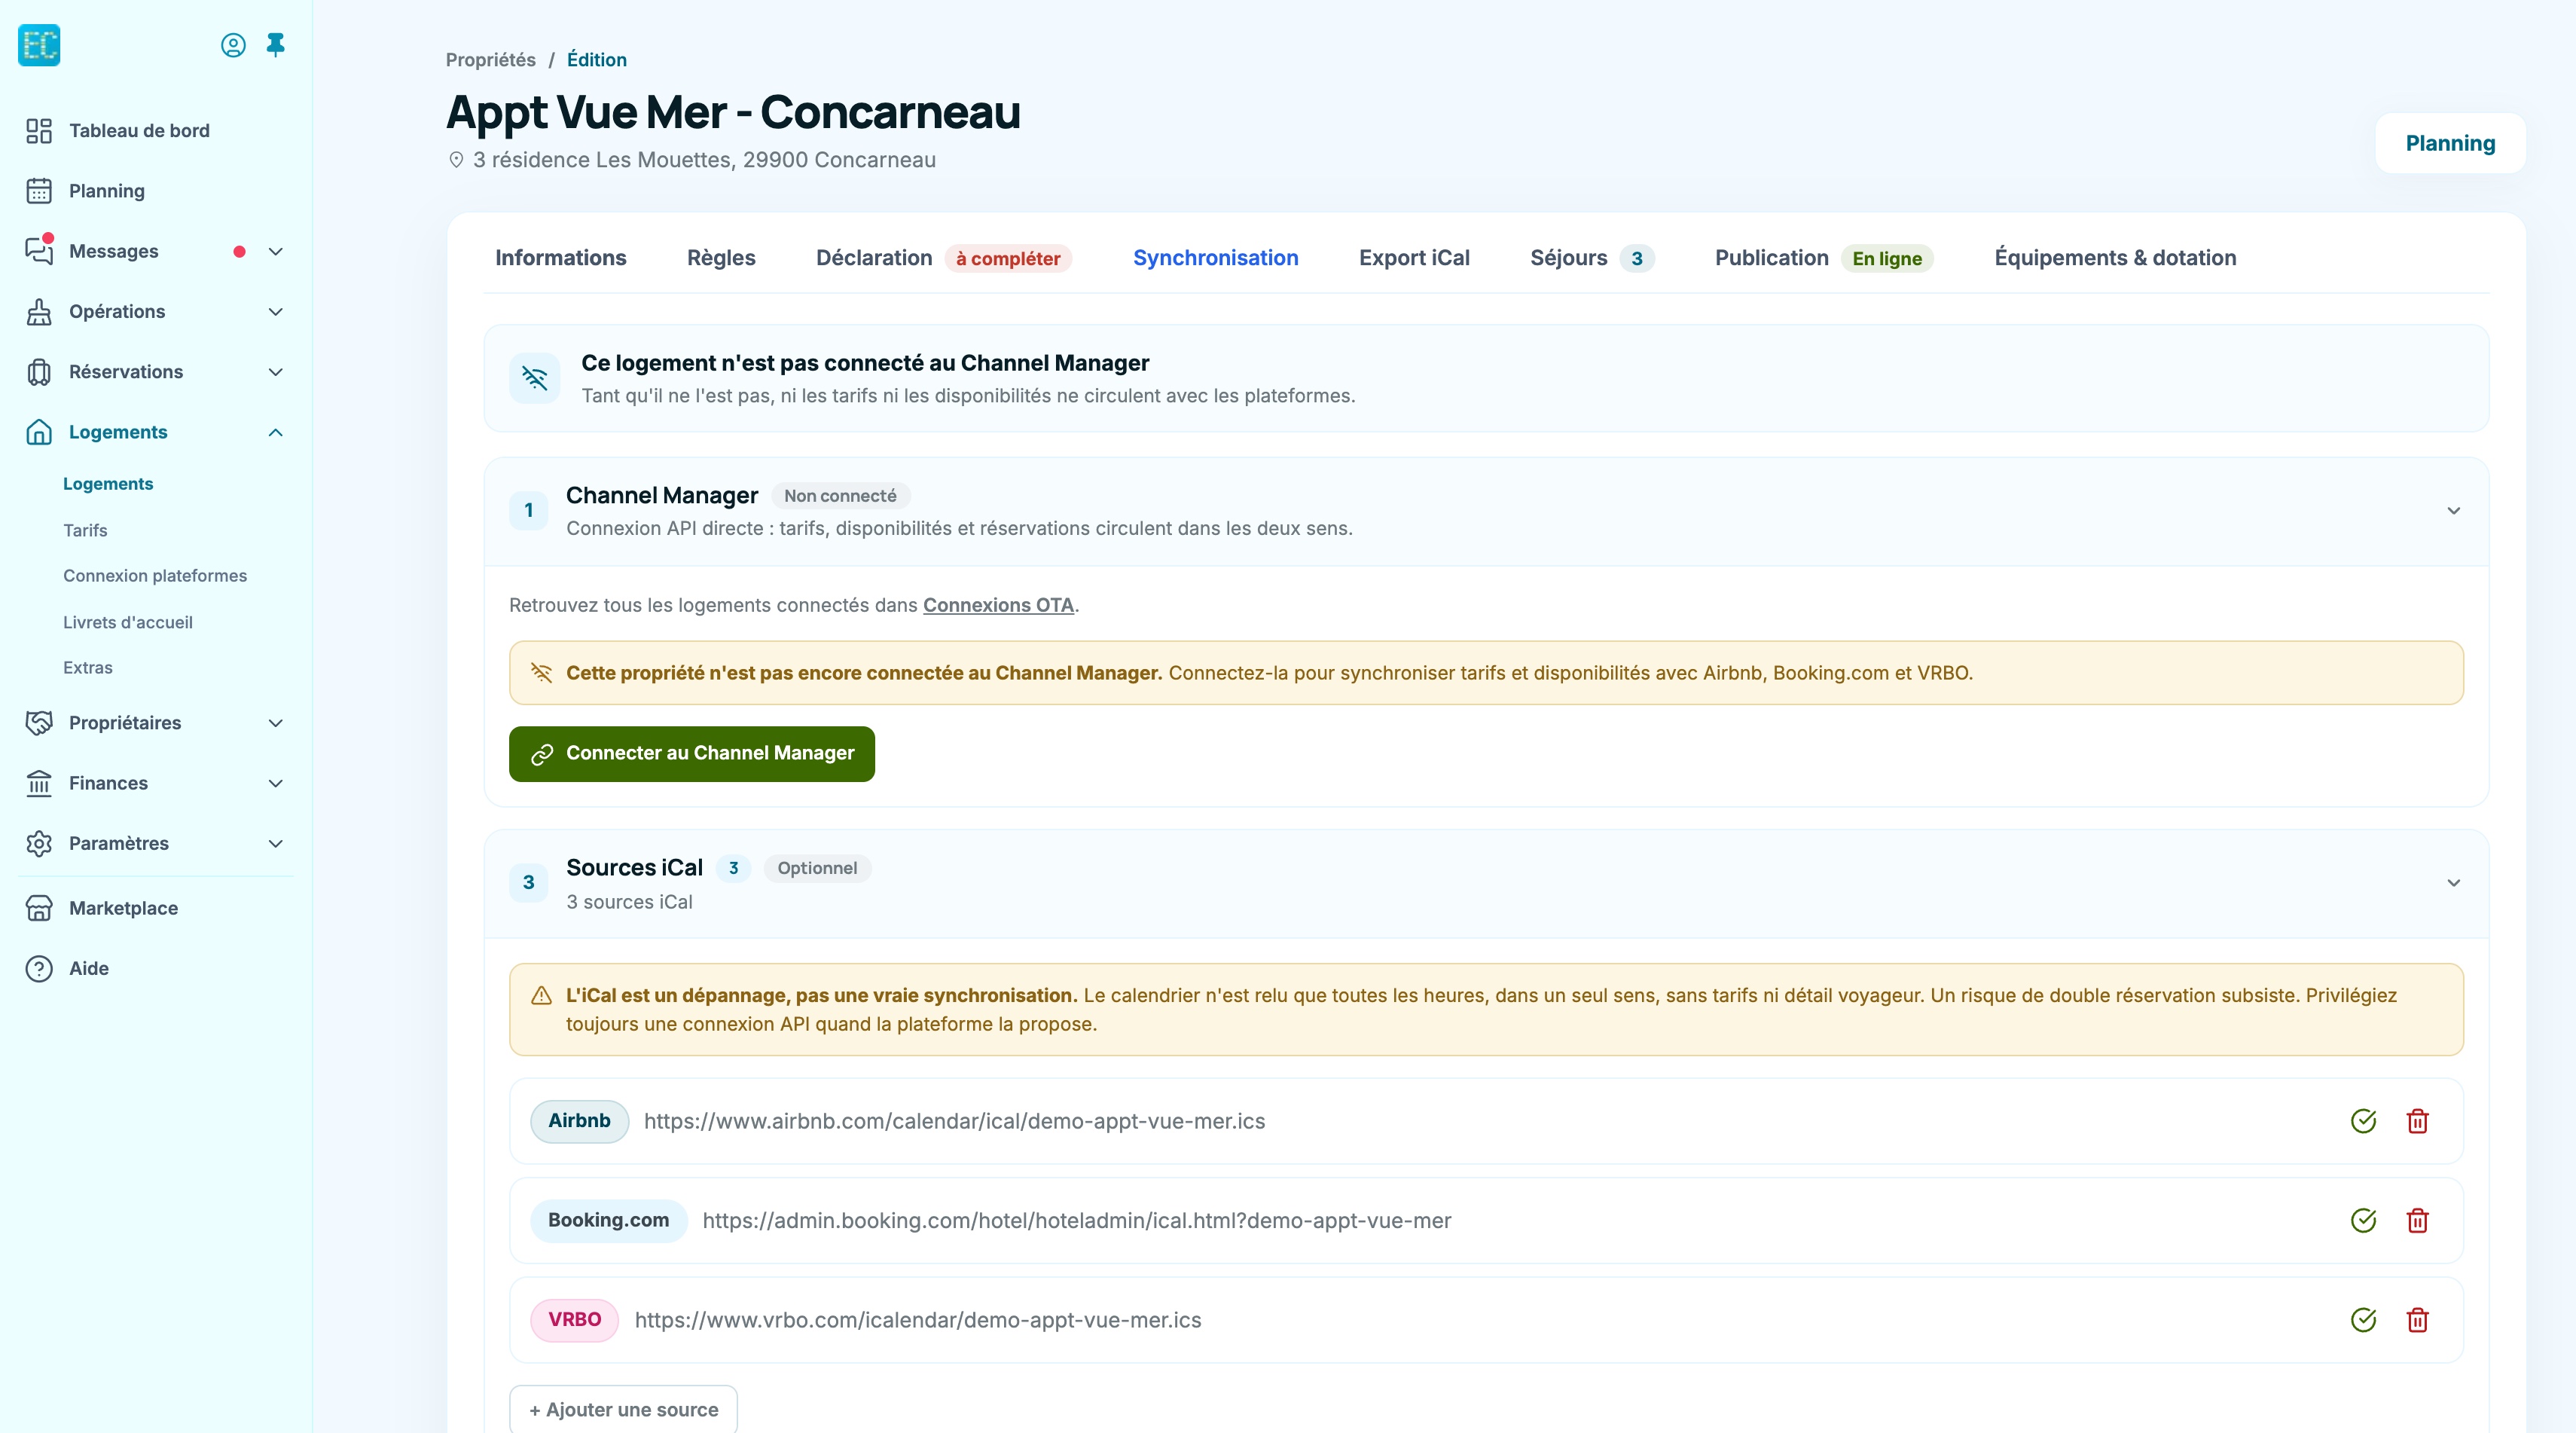The width and height of the screenshot is (2576, 1433).
Task: Expand the Paramètres menu chevron
Action: click(x=276, y=843)
